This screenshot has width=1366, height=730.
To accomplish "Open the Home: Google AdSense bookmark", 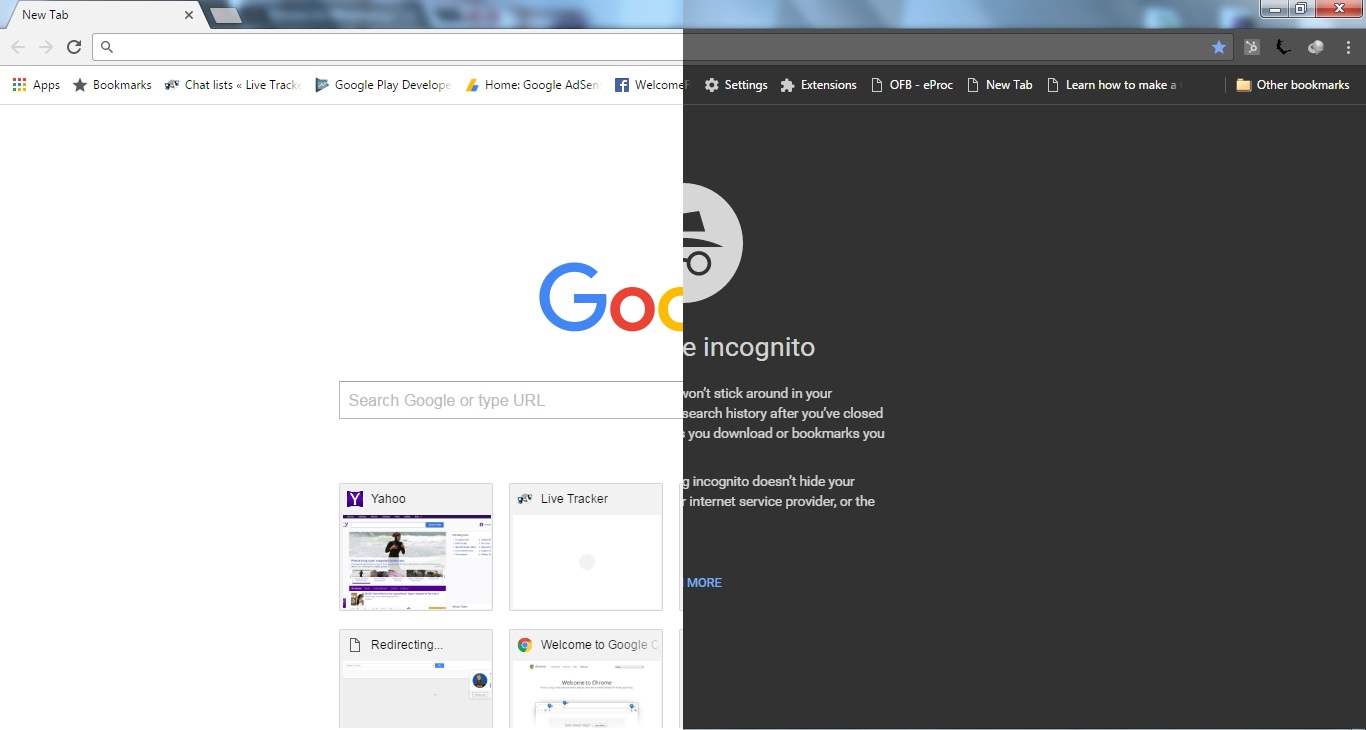I will pyautogui.click(x=532, y=85).
